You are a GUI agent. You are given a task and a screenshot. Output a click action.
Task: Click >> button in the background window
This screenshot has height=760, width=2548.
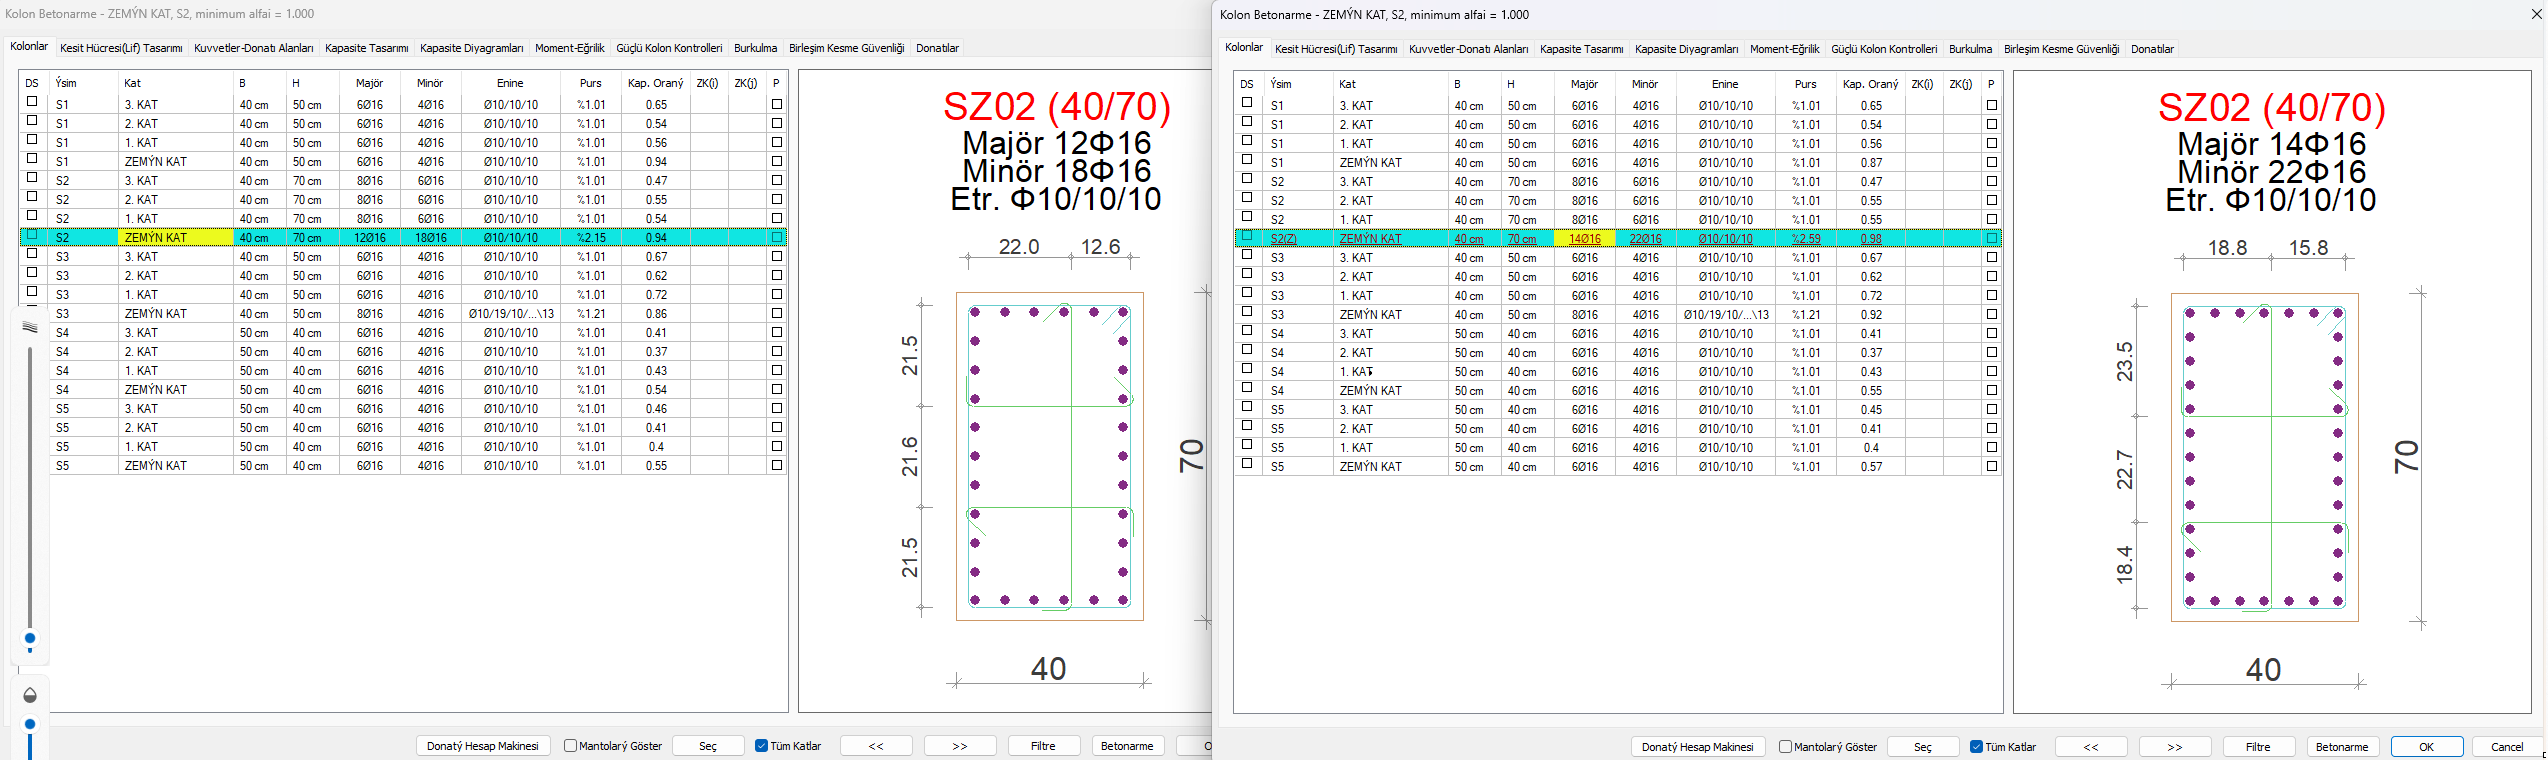960,746
